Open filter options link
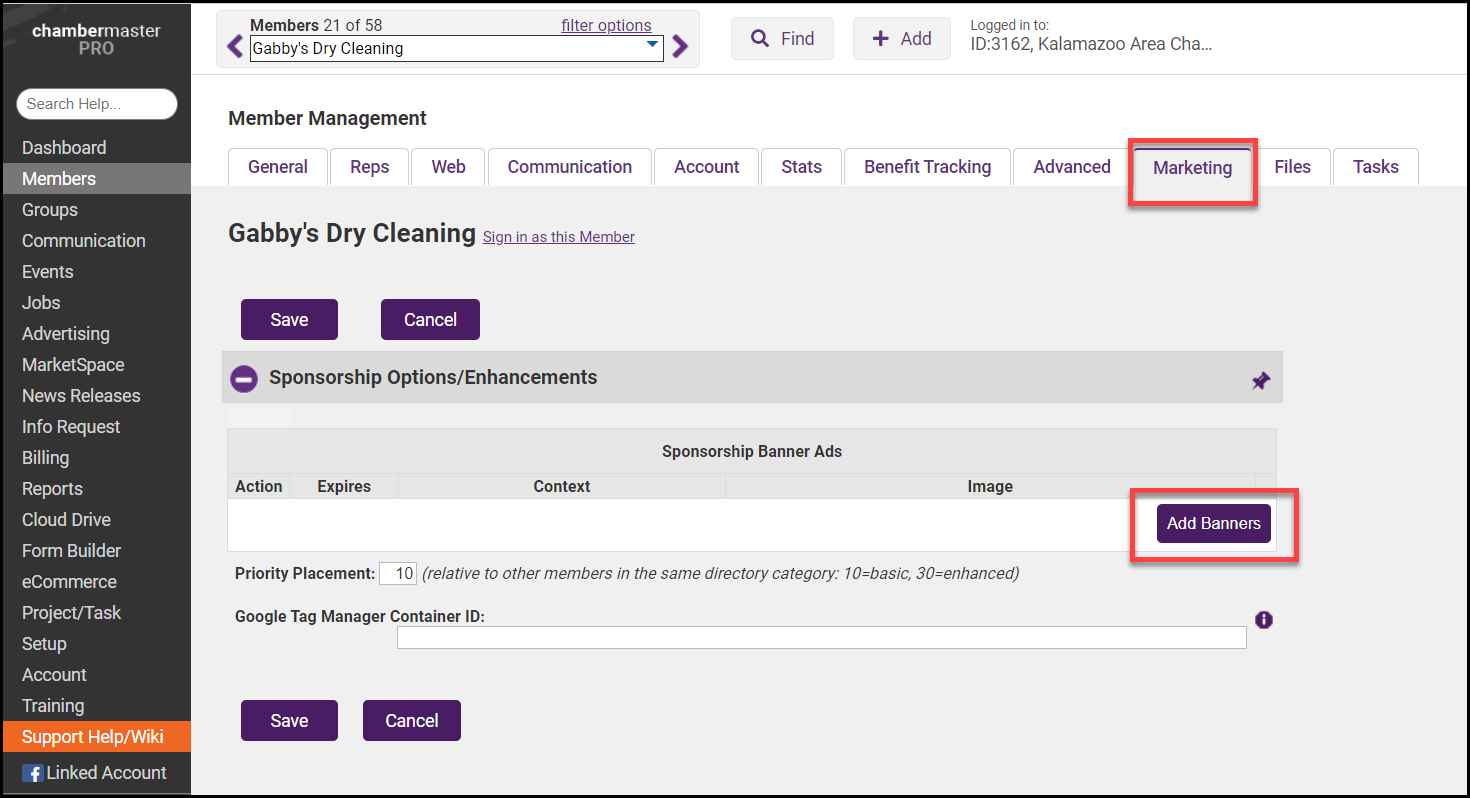The height and width of the screenshot is (798, 1470). point(606,26)
